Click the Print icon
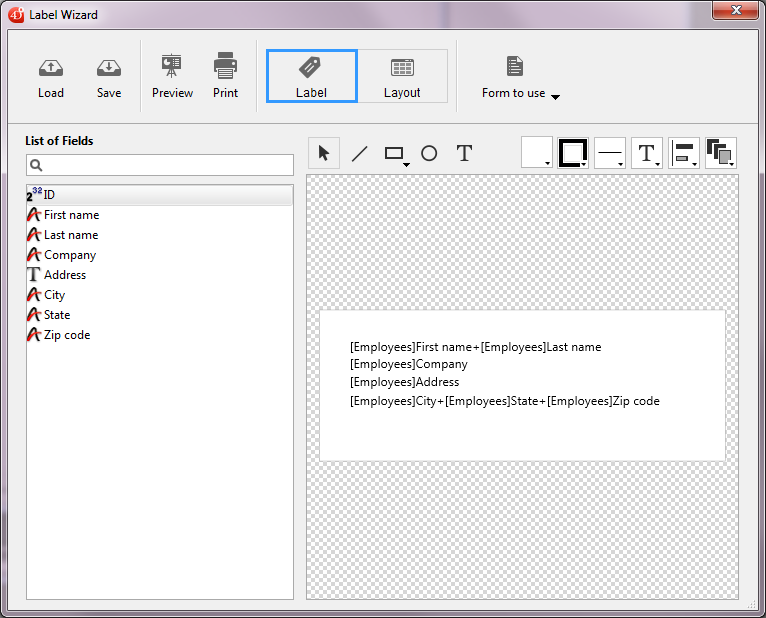Screen dimensions: 766x618 tap(225, 76)
